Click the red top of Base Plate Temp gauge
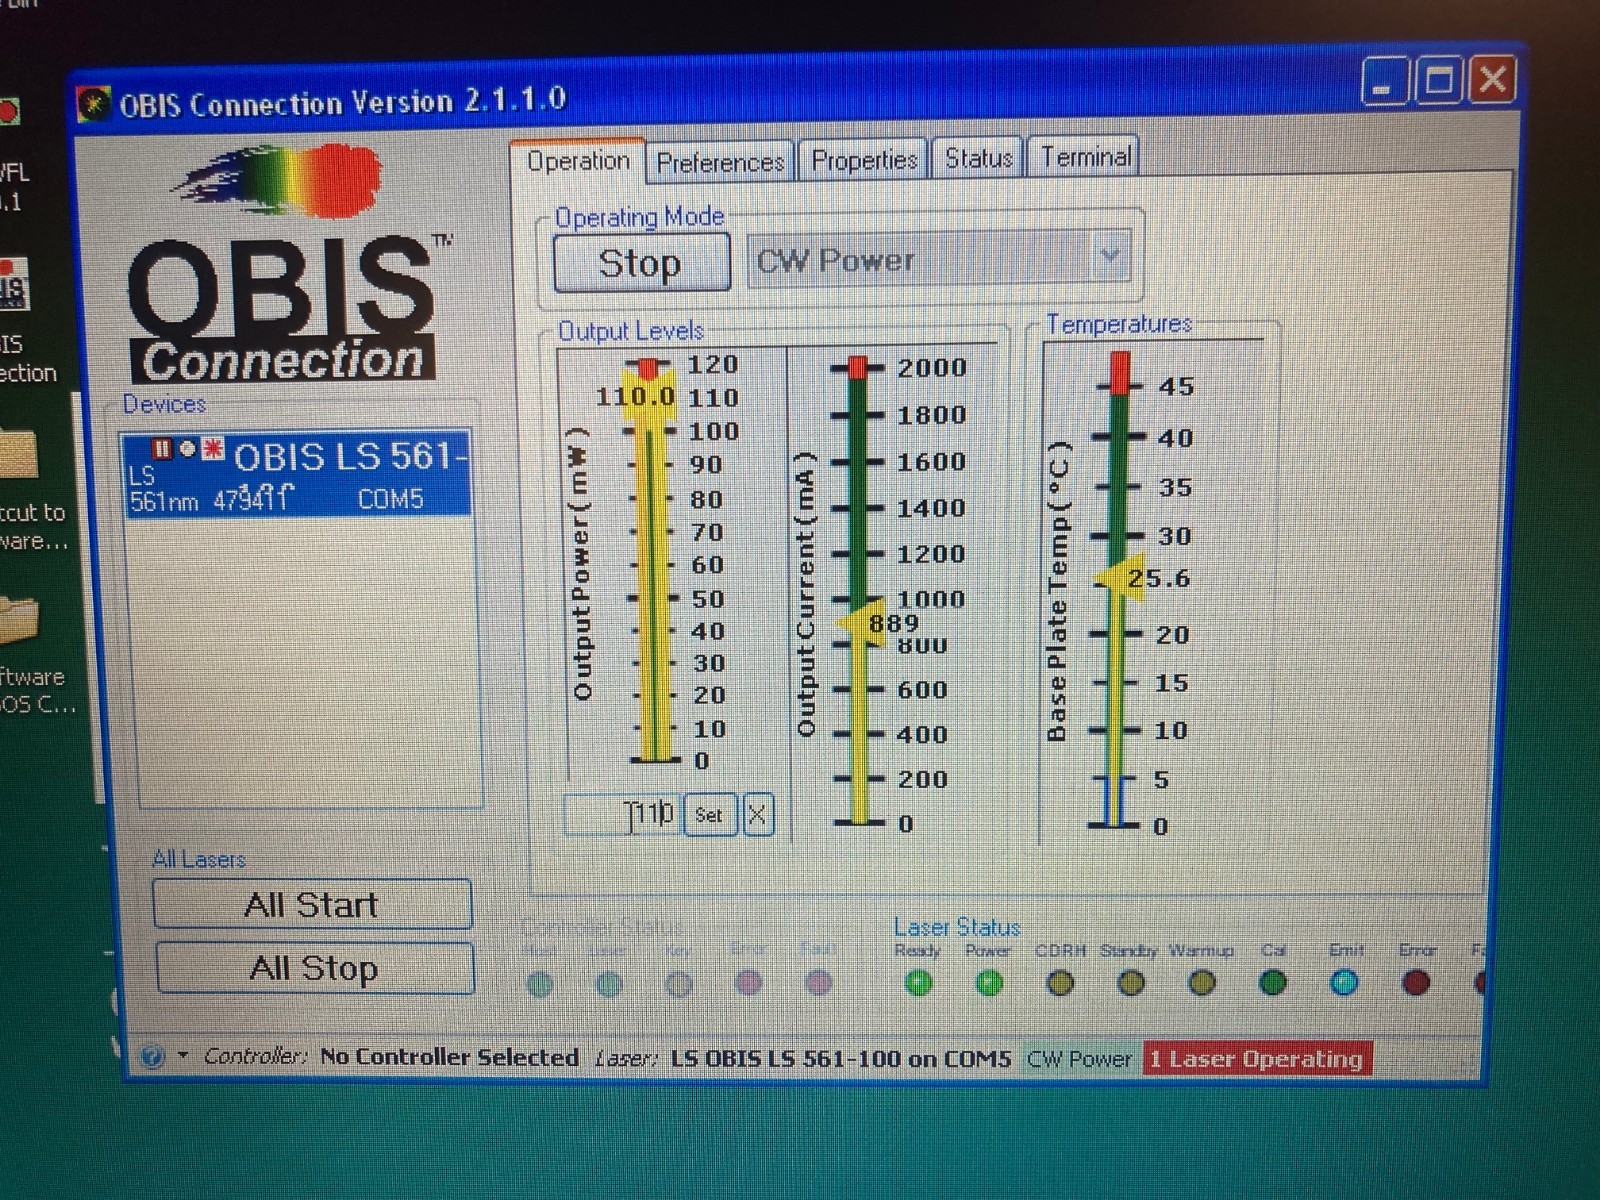Screen dimensions: 1600x1200 coord(1120,371)
